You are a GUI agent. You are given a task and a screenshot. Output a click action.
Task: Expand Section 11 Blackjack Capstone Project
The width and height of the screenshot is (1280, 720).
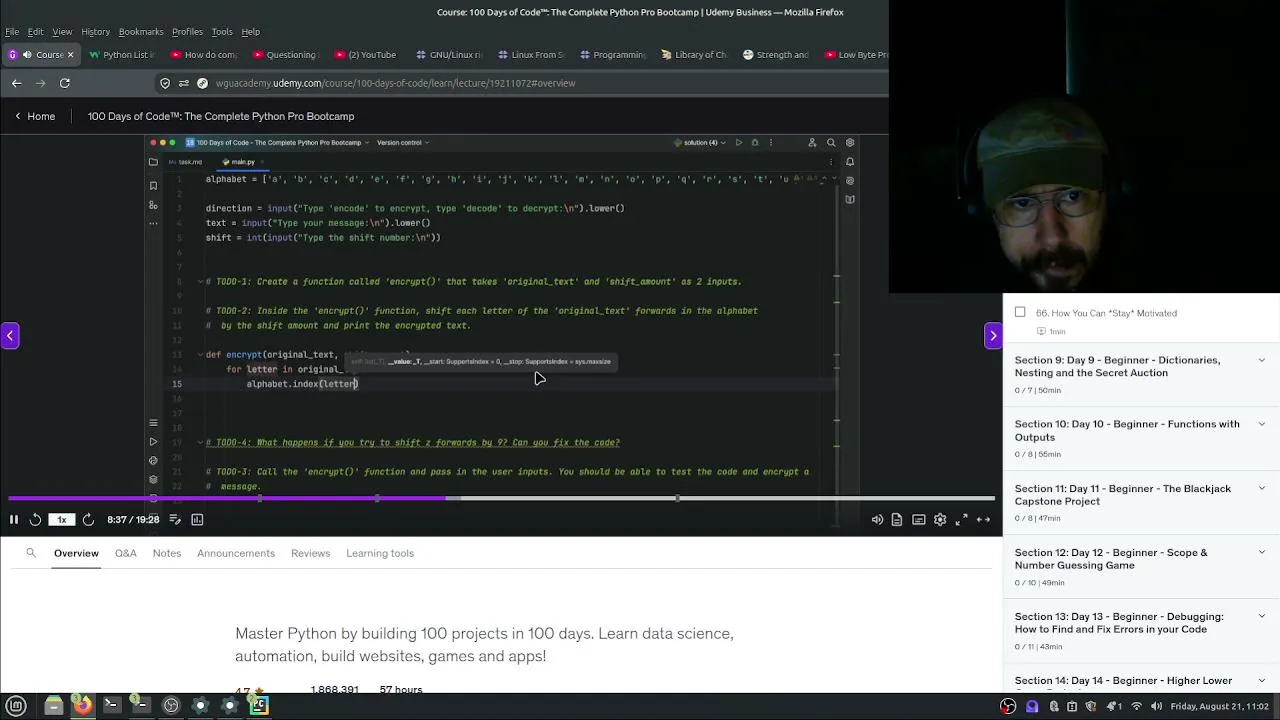coord(1141,502)
